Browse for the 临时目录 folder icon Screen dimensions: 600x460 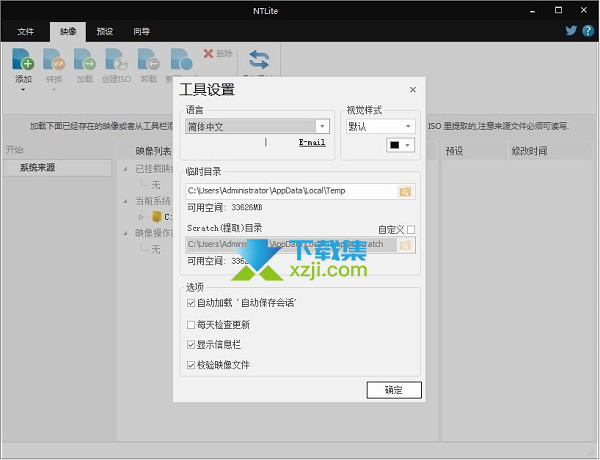(405, 192)
